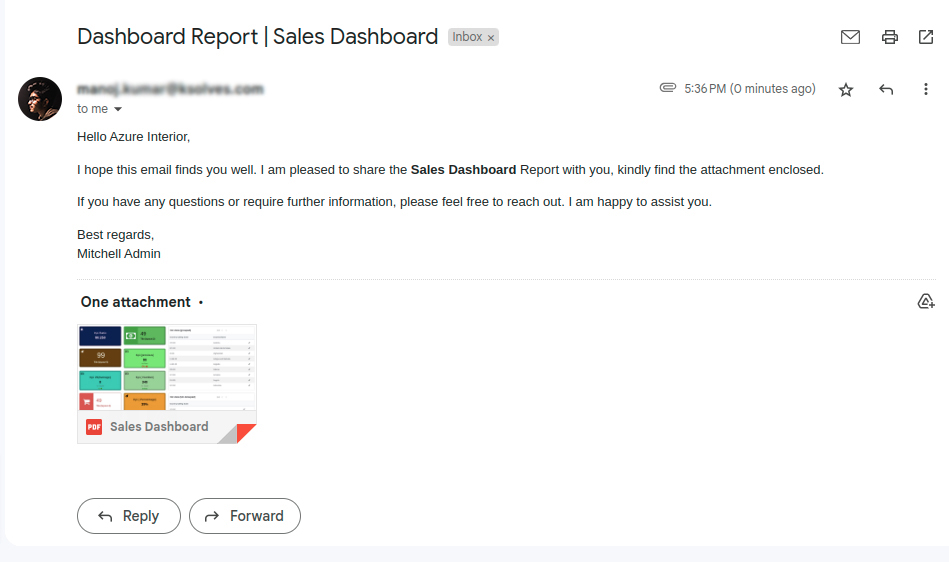Star this email
The height and width of the screenshot is (562, 949).
846,89
